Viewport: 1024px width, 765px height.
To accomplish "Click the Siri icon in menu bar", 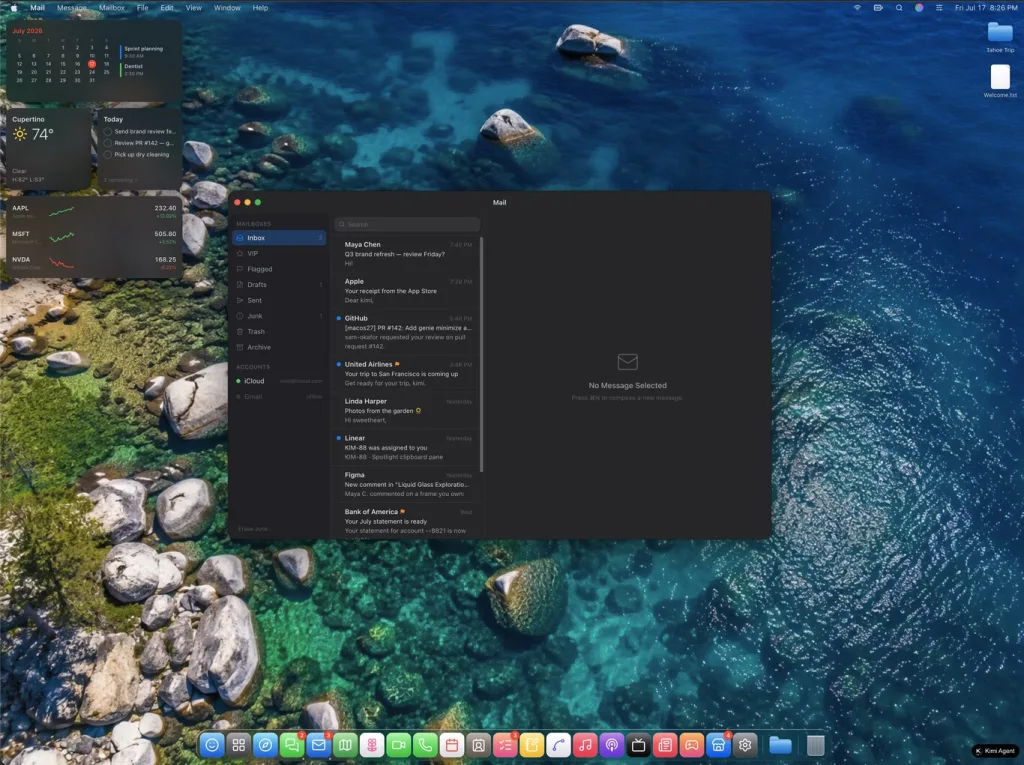I will [919, 8].
